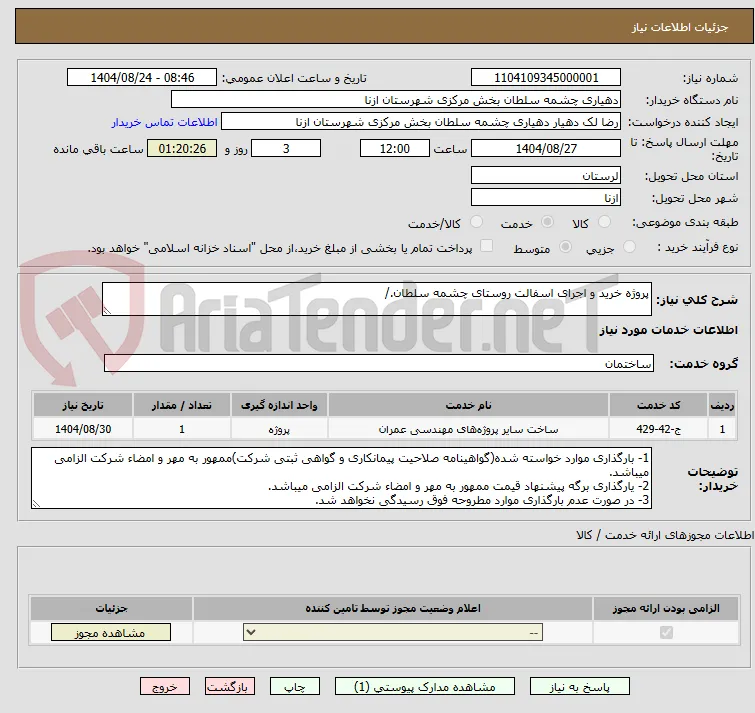This screenshot has height=713, width=755.
Task: Click the deadline time field 12:00
Action: coord(395,148)
